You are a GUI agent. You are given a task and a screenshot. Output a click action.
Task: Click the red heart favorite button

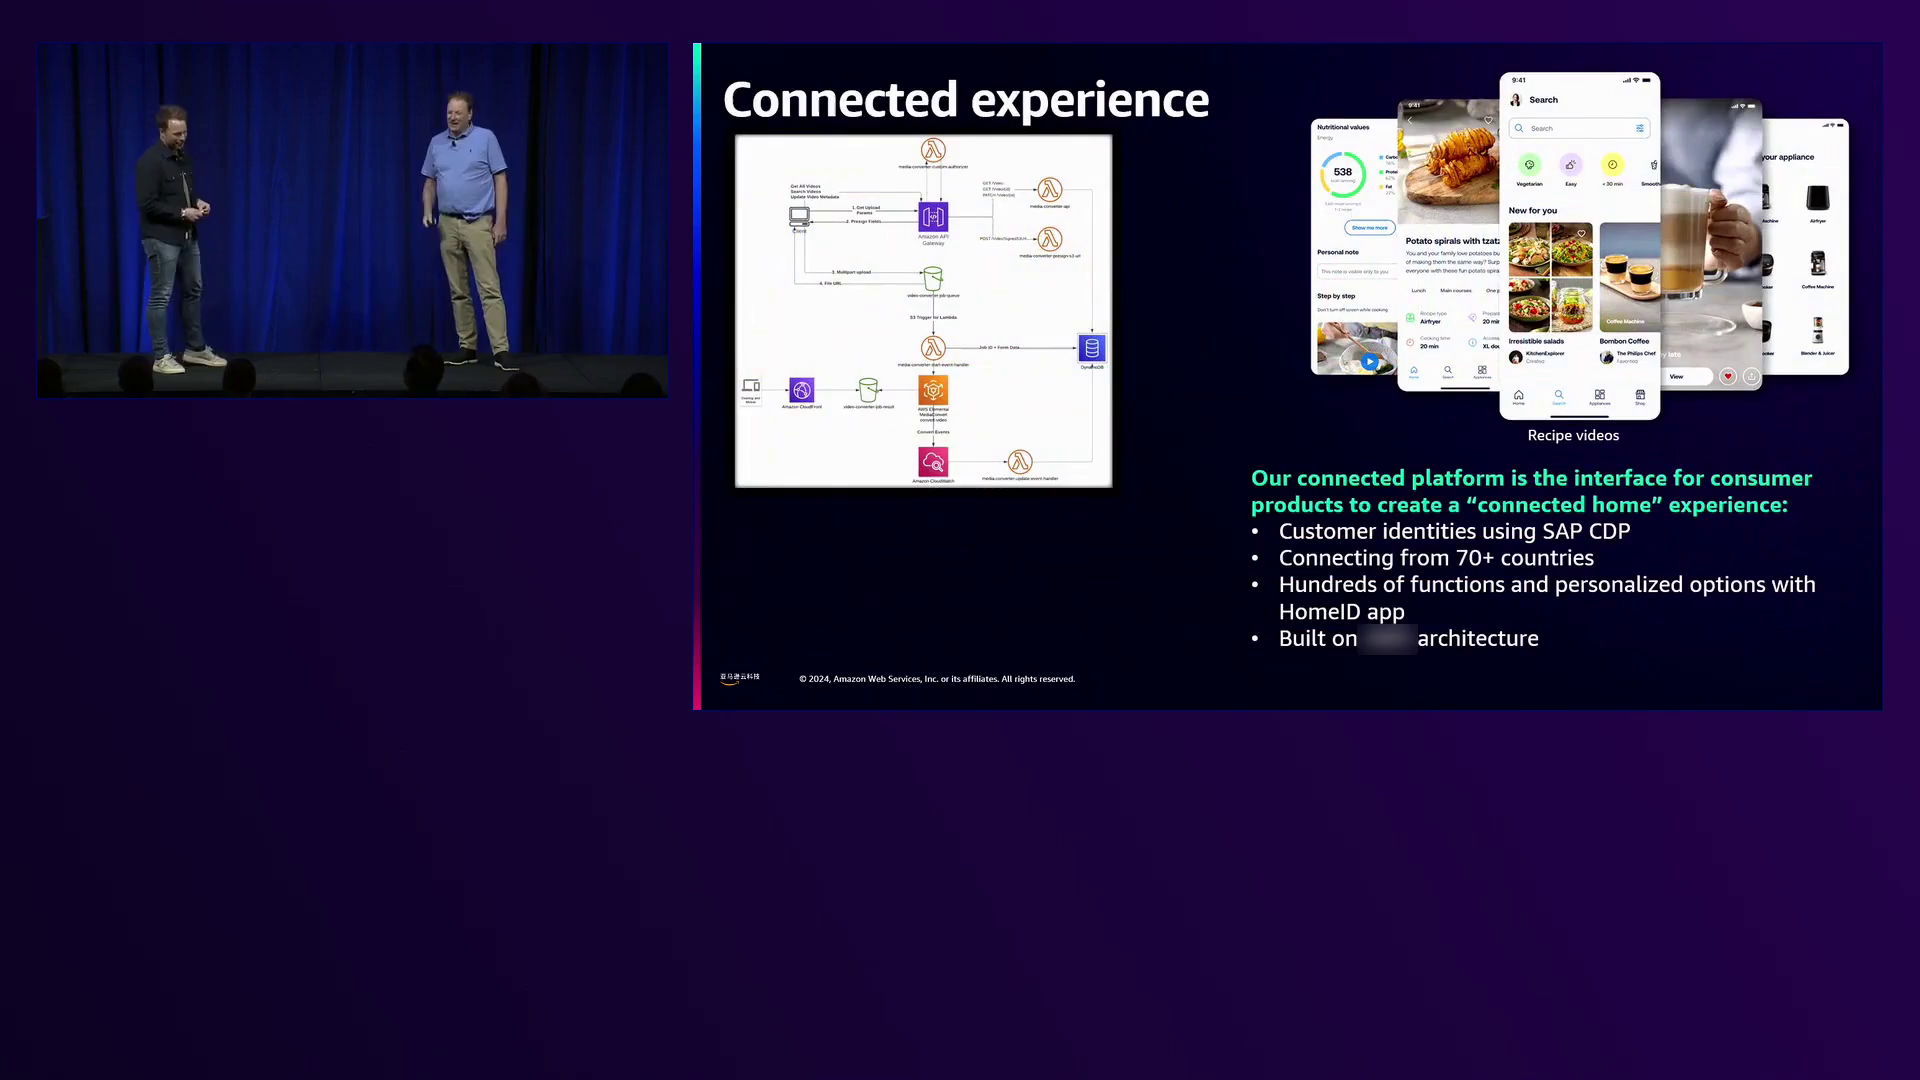coord(1727,376)
